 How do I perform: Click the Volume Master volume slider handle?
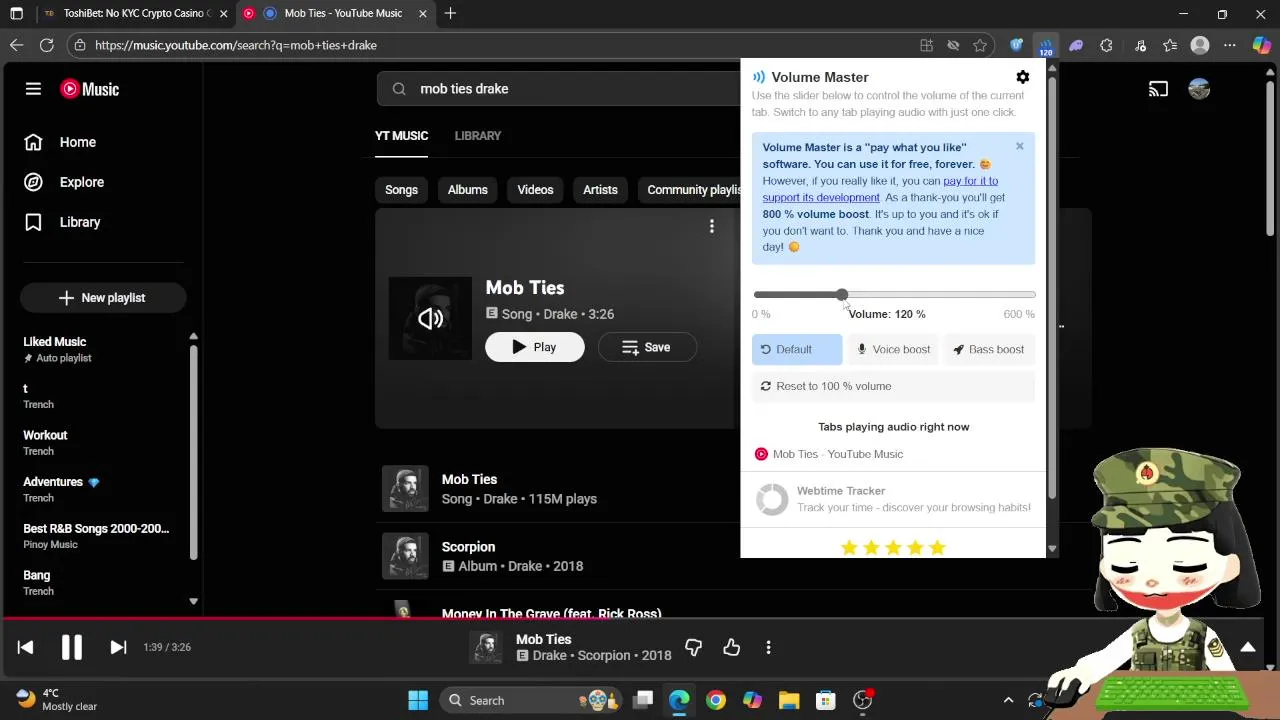[842, 295]
